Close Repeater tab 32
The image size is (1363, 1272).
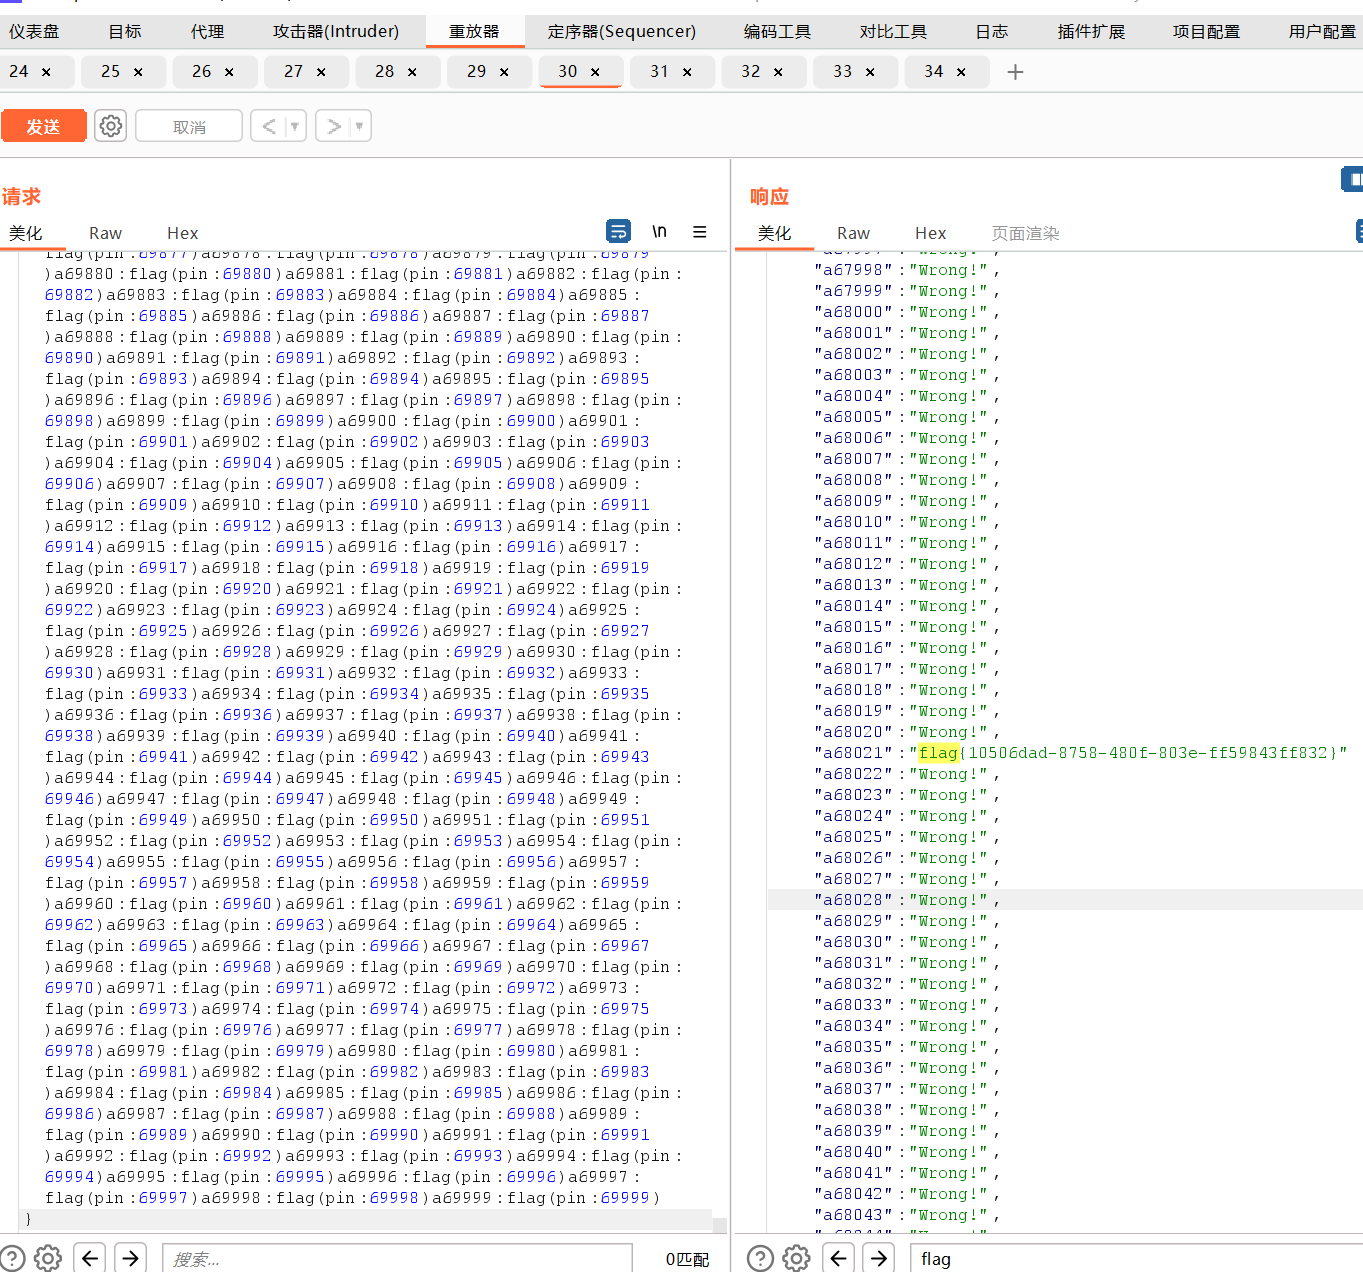(778, 72)
